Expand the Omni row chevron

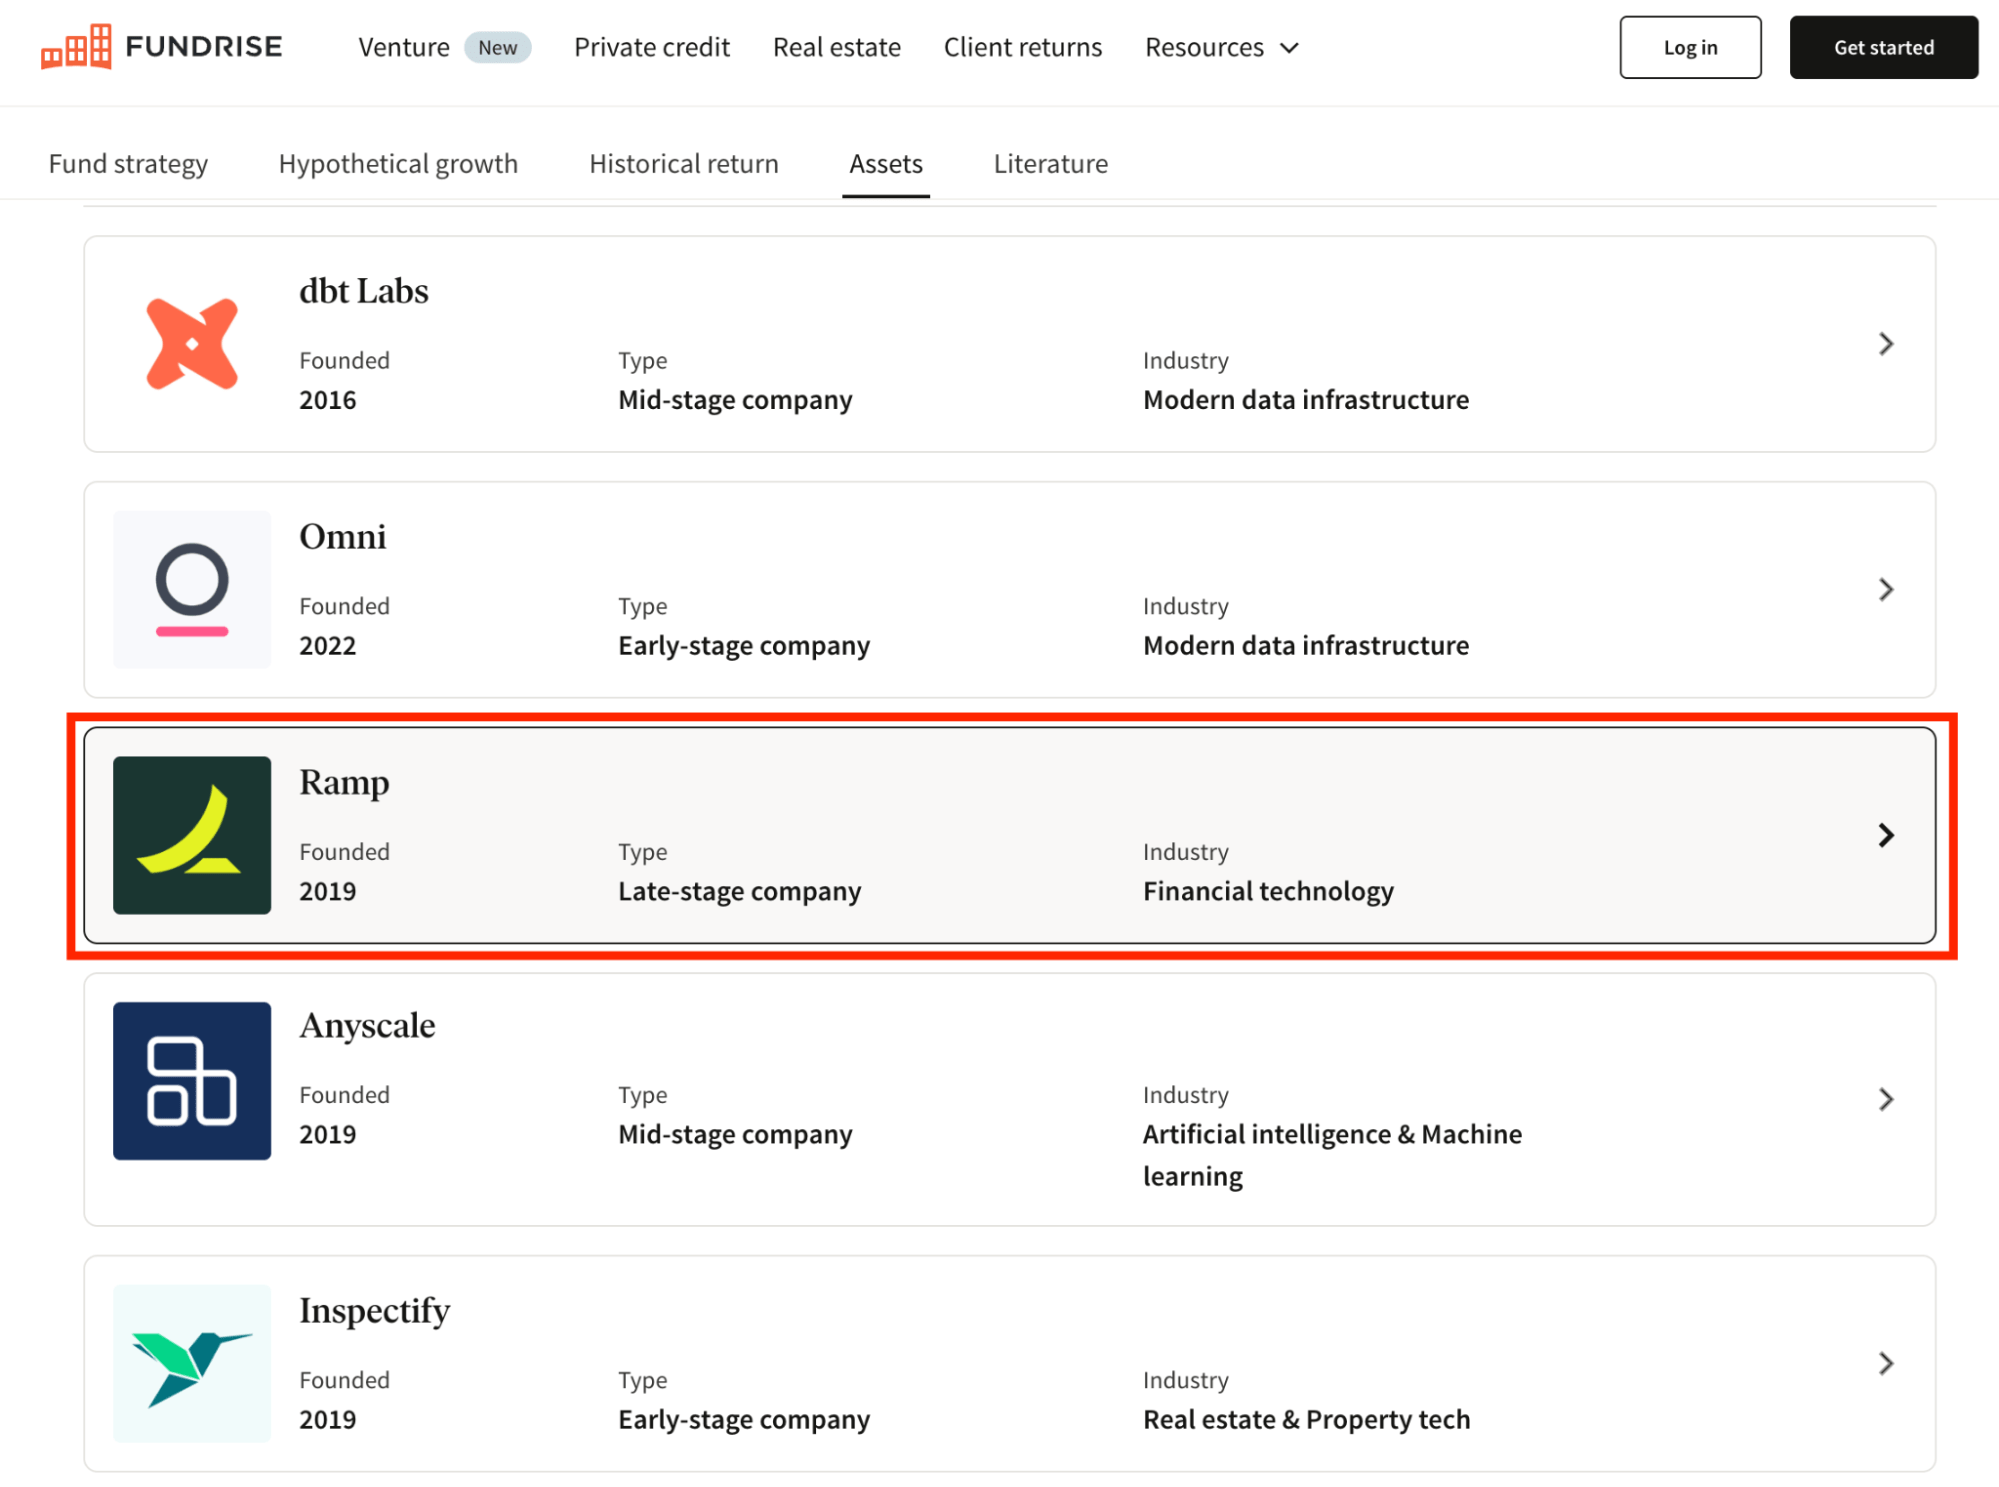click(x=1886, y=590)
